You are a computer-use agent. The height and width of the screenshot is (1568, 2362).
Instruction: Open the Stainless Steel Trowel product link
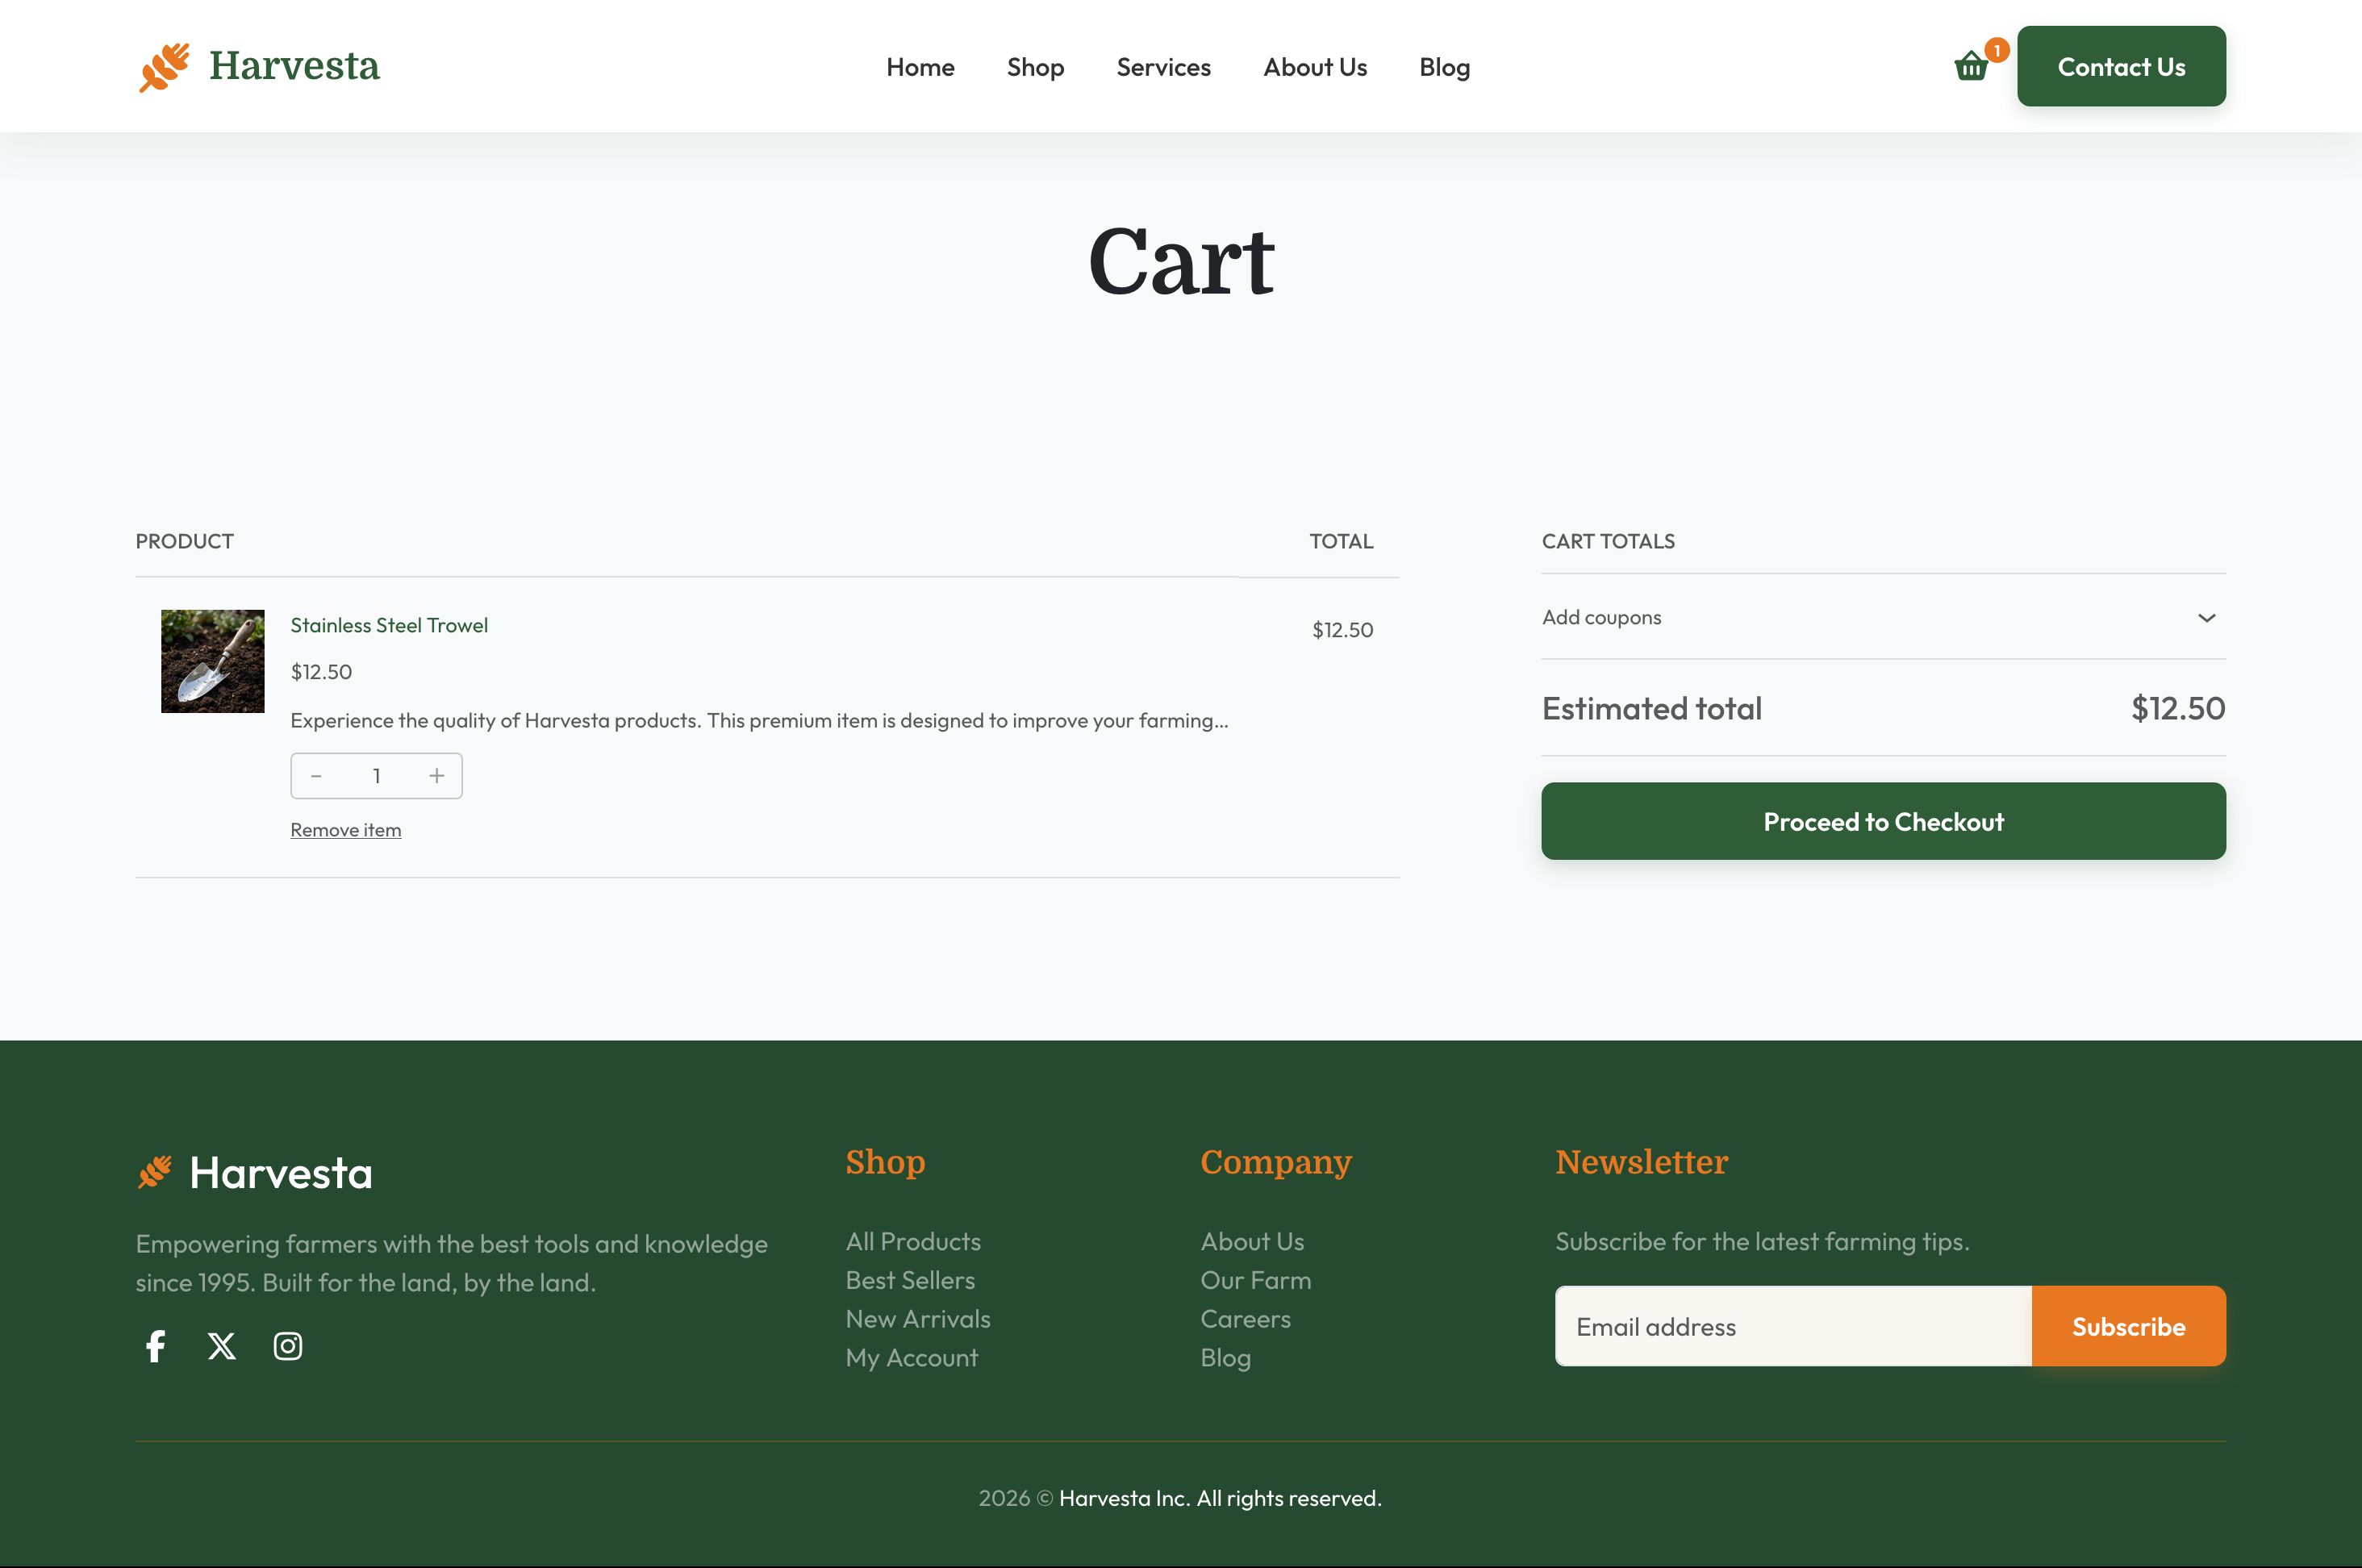point(389,625)
